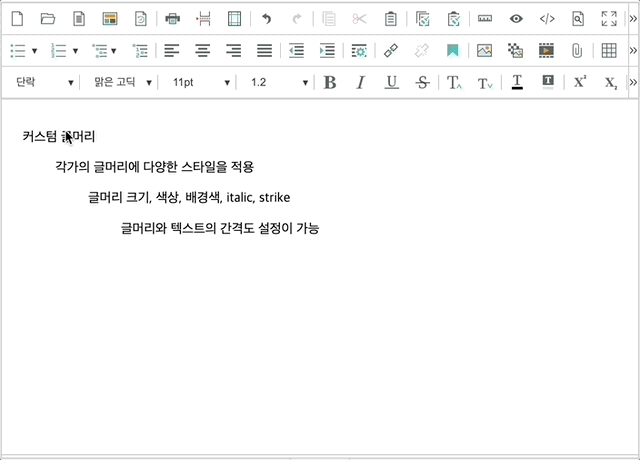Open the 맑은 고딕 font family dropdown
640x460 pixels.
[122, 82]
